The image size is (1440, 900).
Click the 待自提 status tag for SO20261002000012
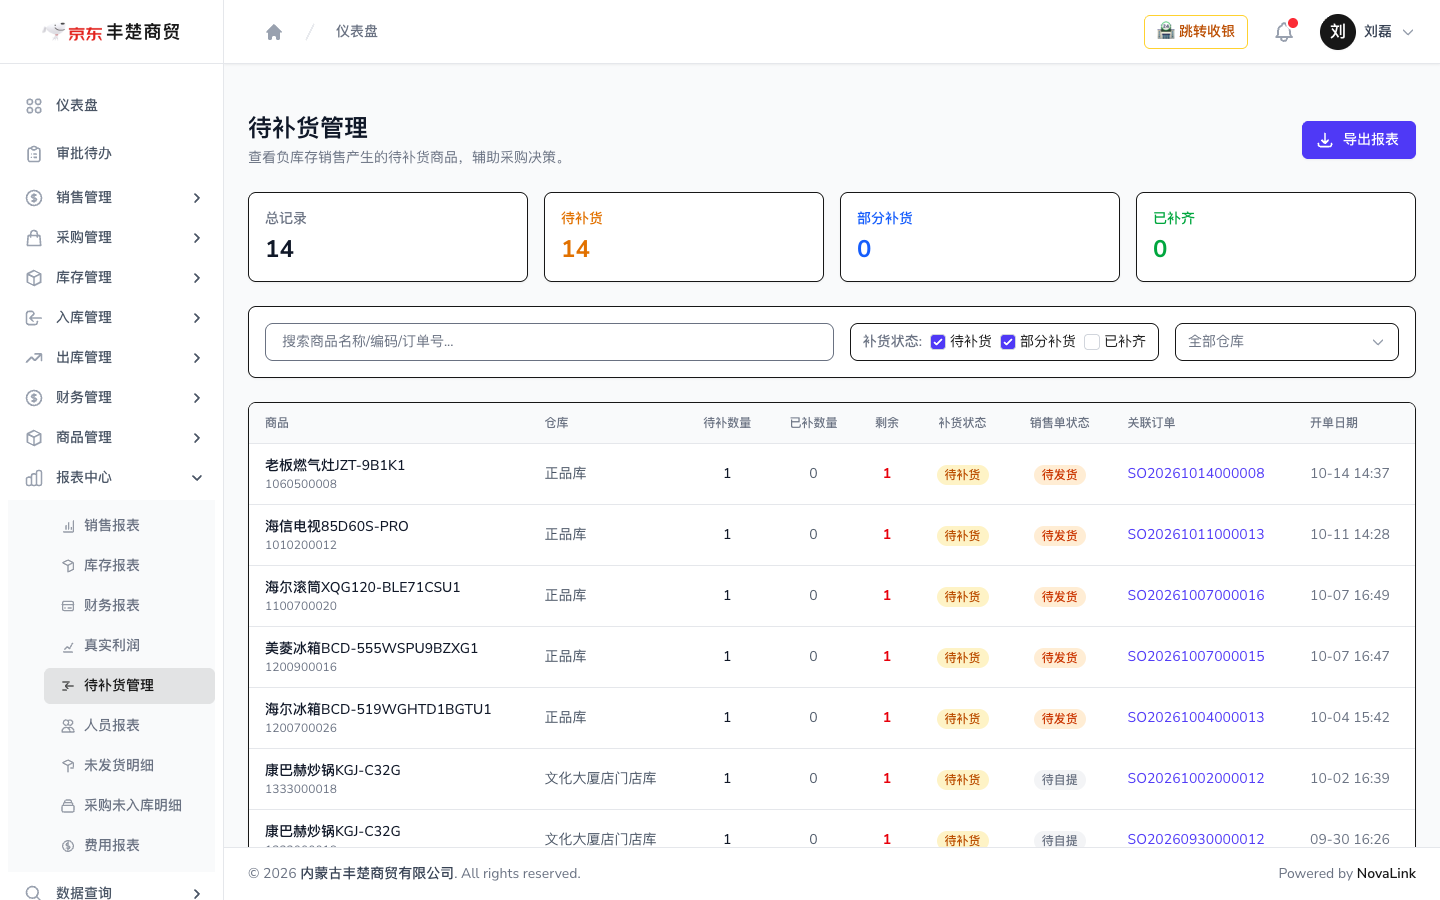(x=1060, y=780)
